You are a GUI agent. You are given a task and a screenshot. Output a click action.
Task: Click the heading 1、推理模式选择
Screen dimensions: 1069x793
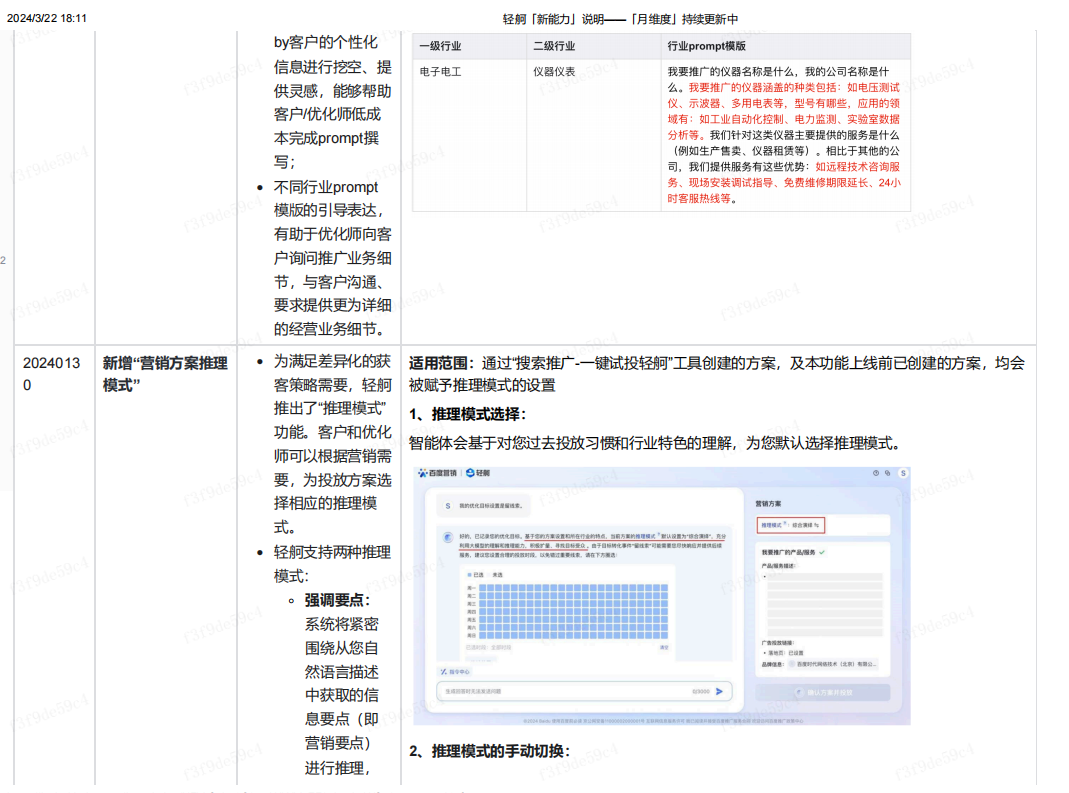(468, 414)
